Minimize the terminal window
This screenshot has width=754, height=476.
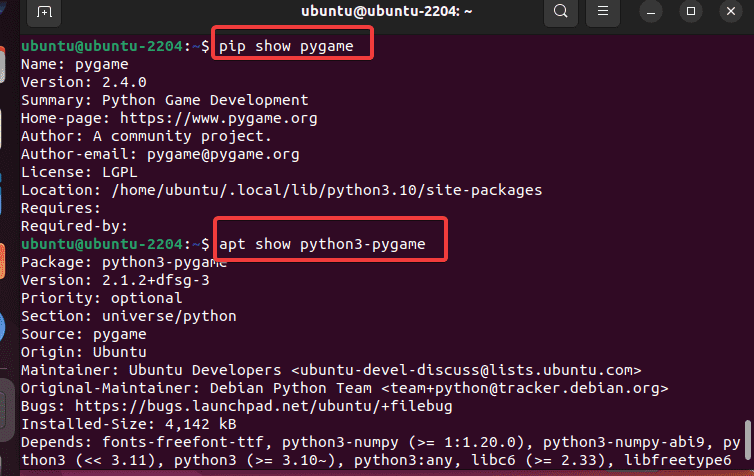click(x=651, y=12)
